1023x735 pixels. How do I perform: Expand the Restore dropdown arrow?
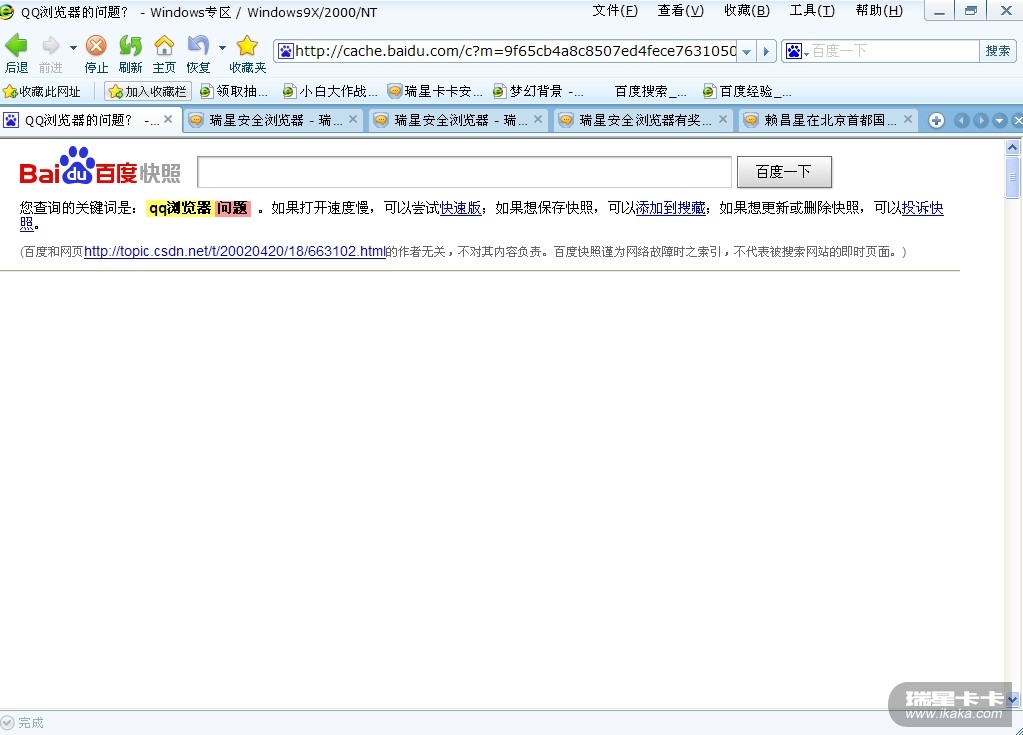pyautogui.click(x=222, y=48)
